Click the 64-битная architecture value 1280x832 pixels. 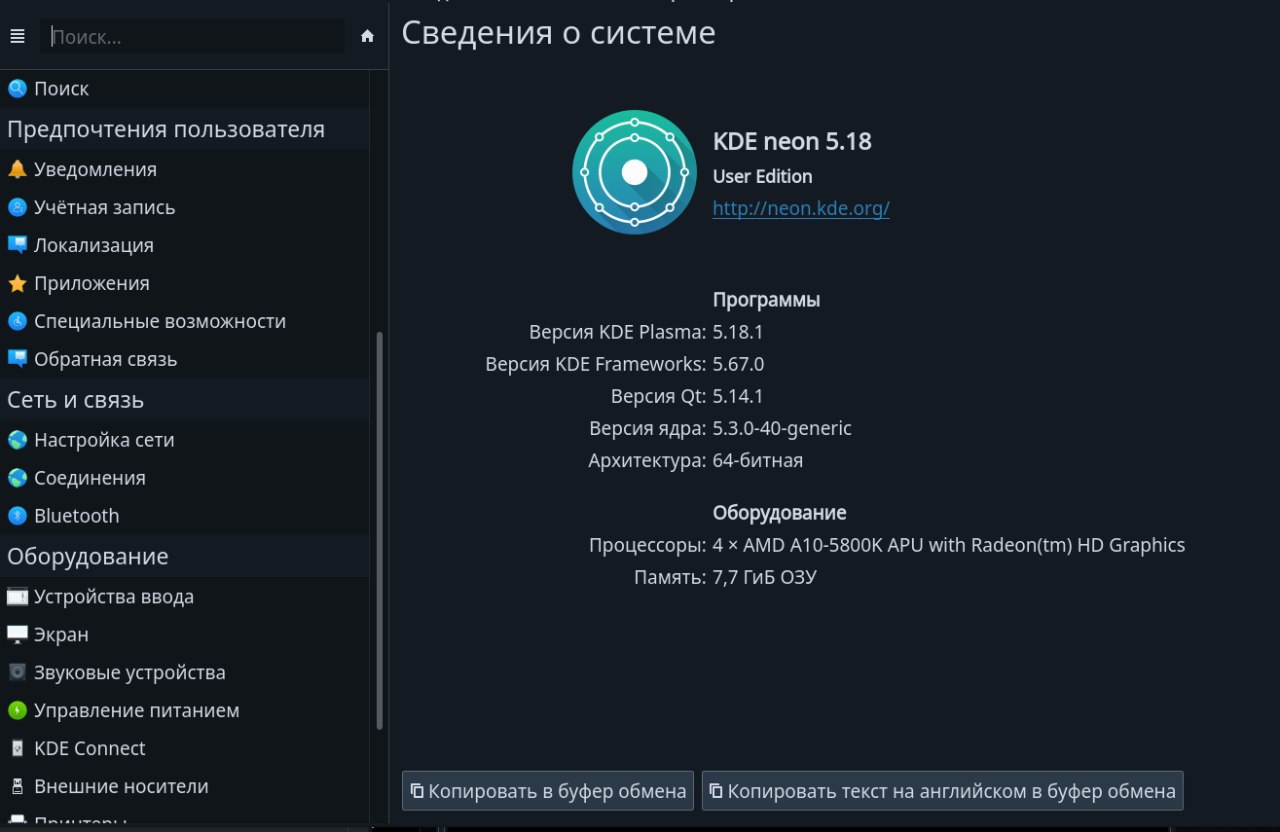click(x=758, y=461)
